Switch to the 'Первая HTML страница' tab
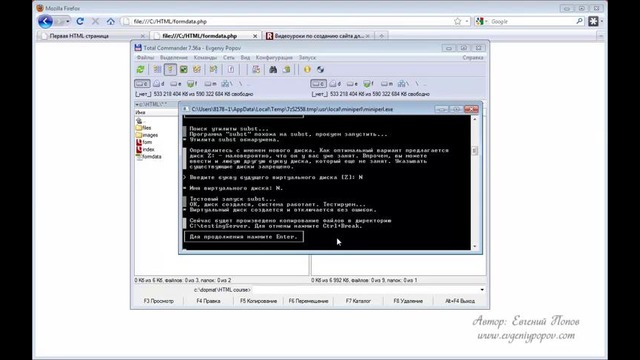 93,36
